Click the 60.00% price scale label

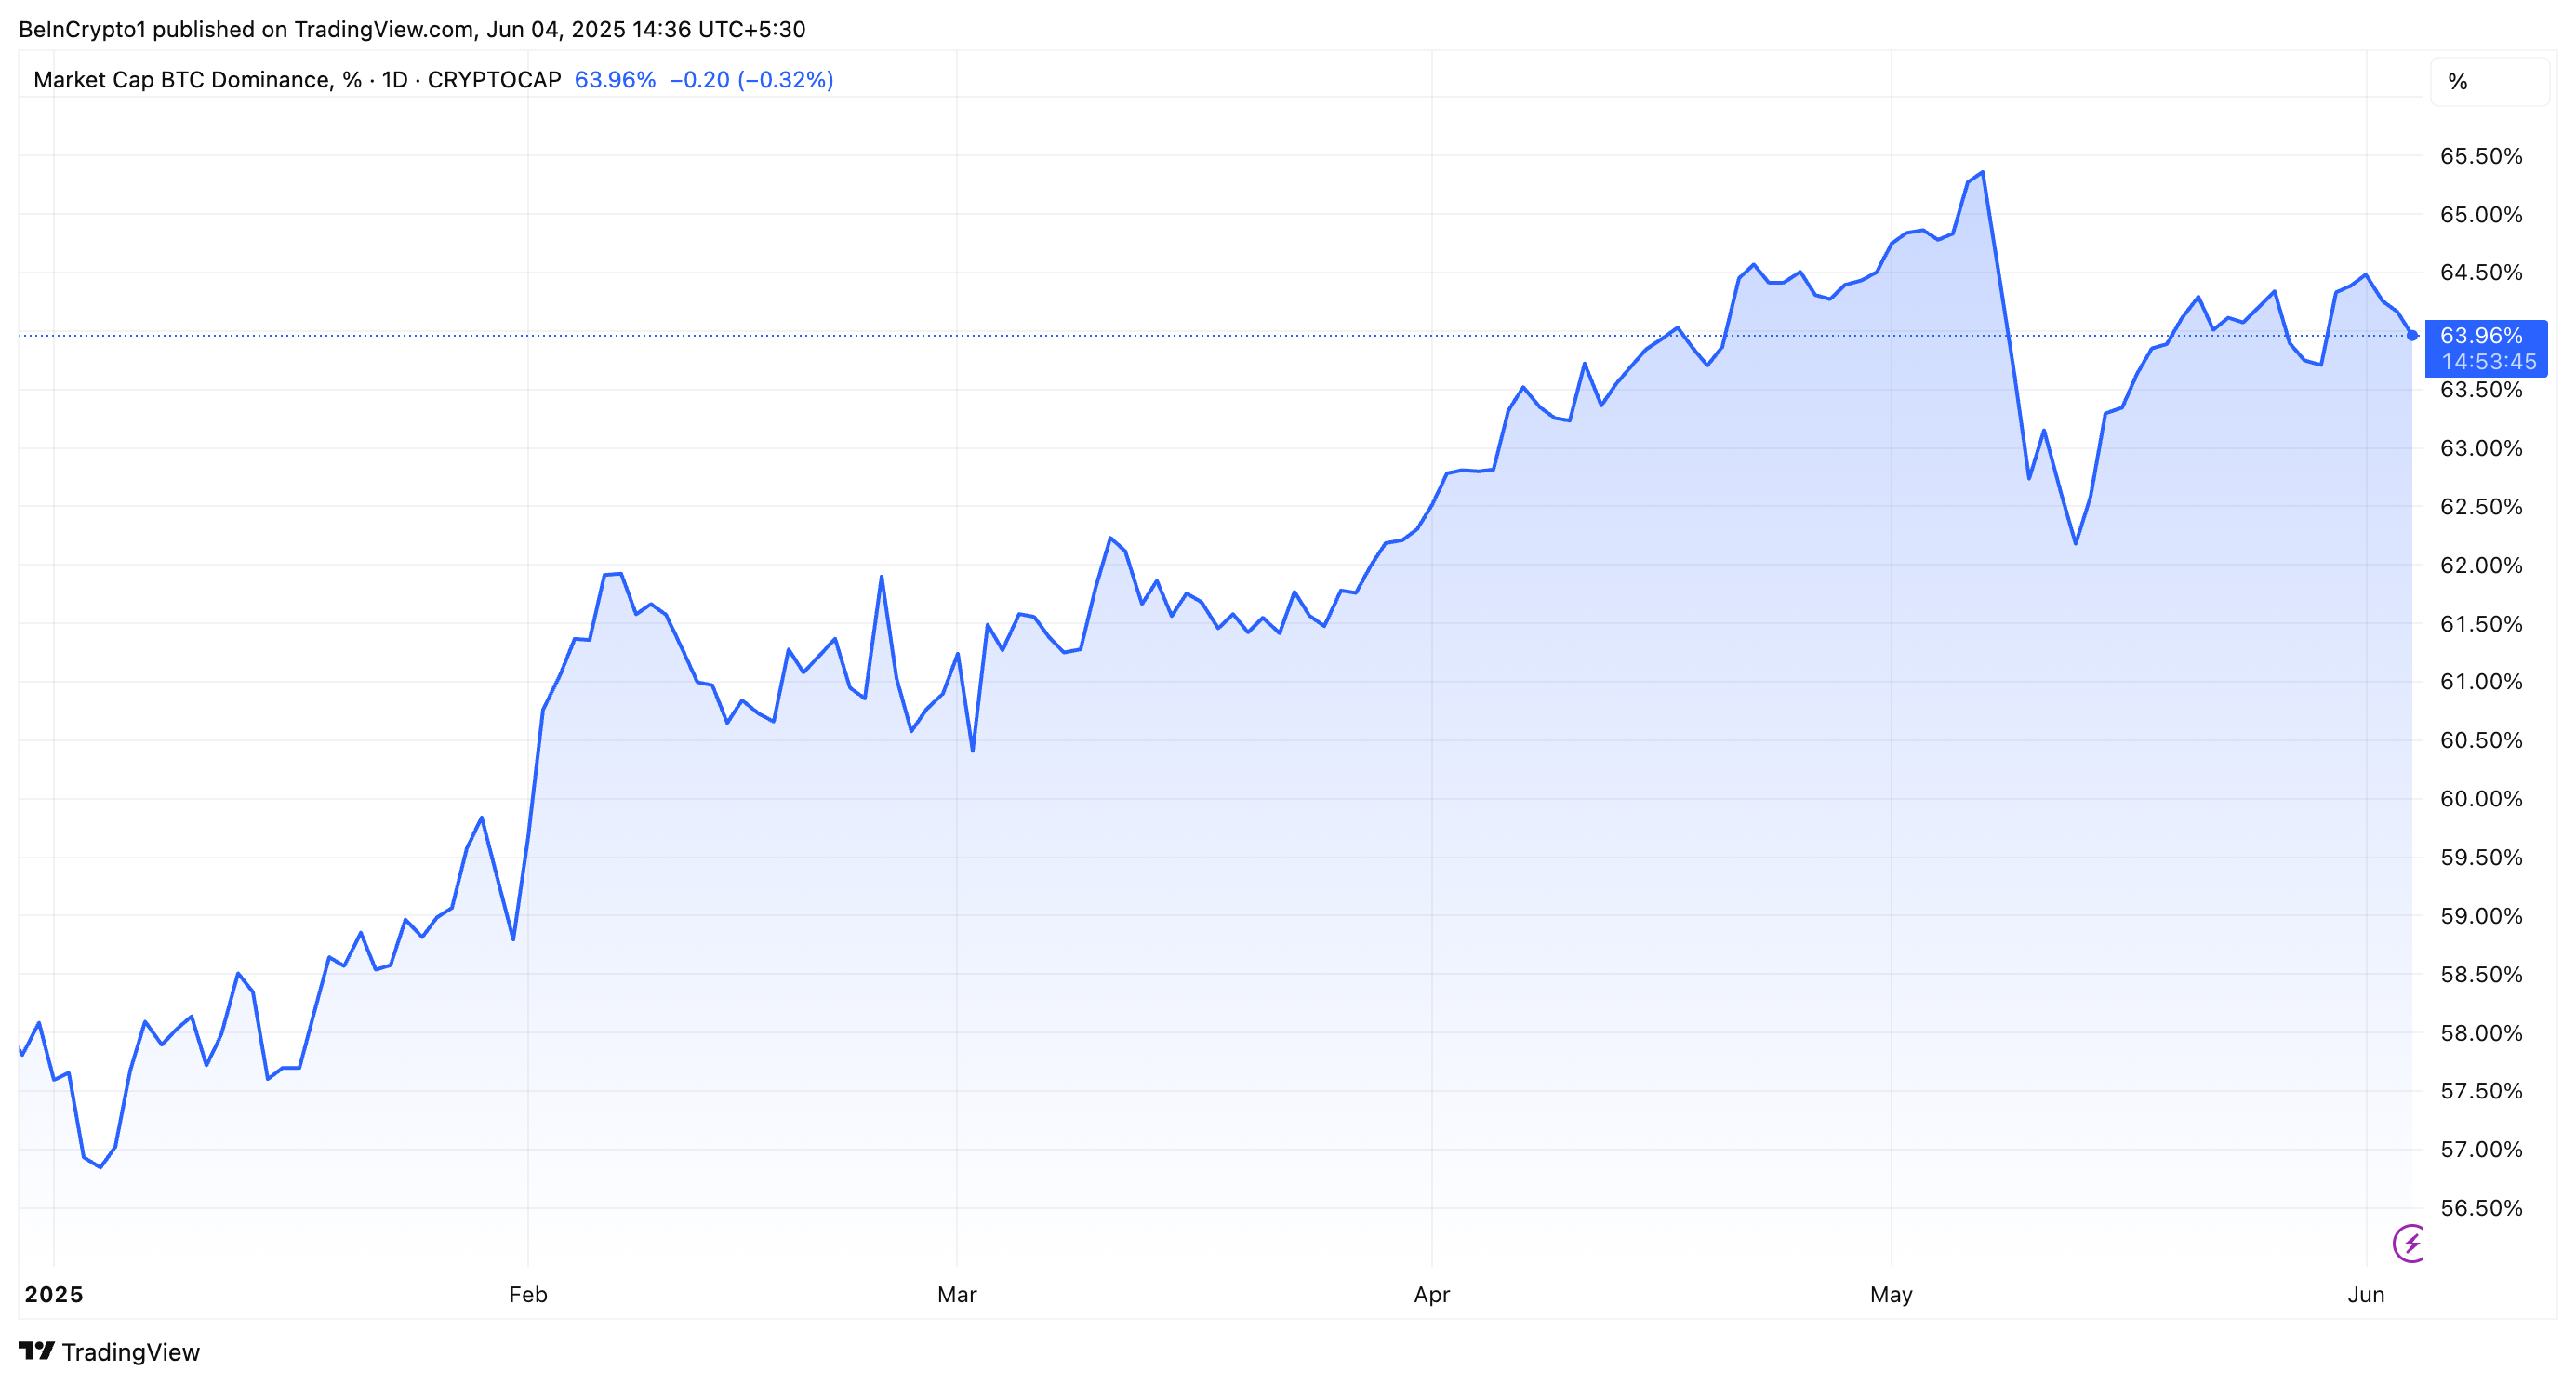[2480, 799]
